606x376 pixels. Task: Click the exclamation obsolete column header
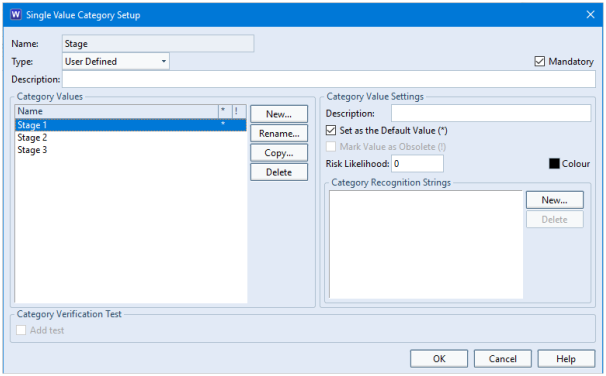coord(239,111)
